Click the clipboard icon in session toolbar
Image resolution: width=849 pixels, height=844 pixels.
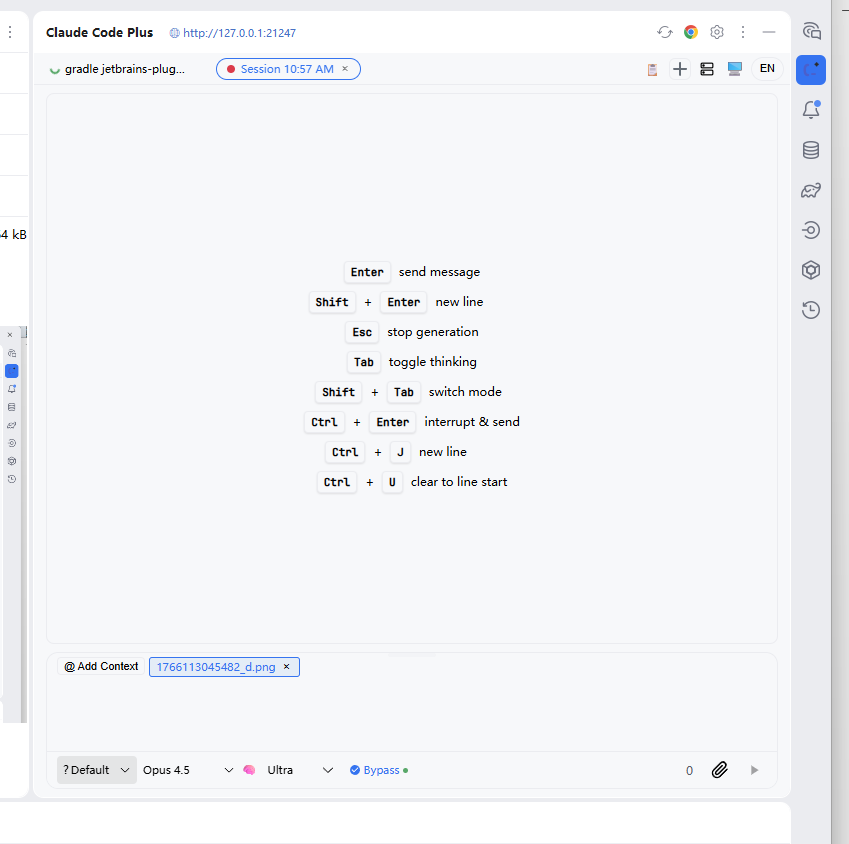652,69
